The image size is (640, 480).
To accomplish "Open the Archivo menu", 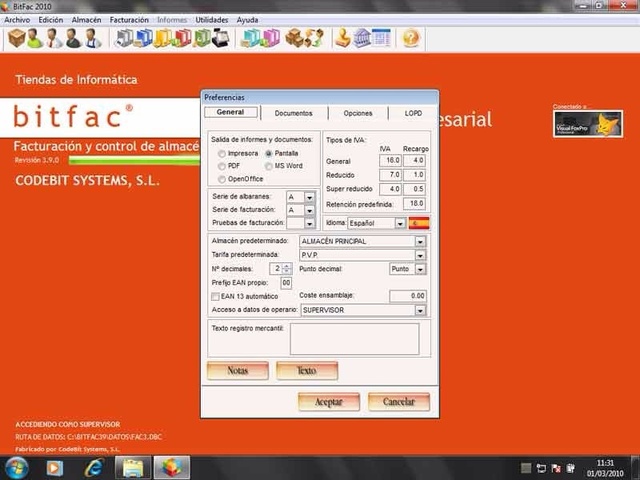I will pos(17,20).
